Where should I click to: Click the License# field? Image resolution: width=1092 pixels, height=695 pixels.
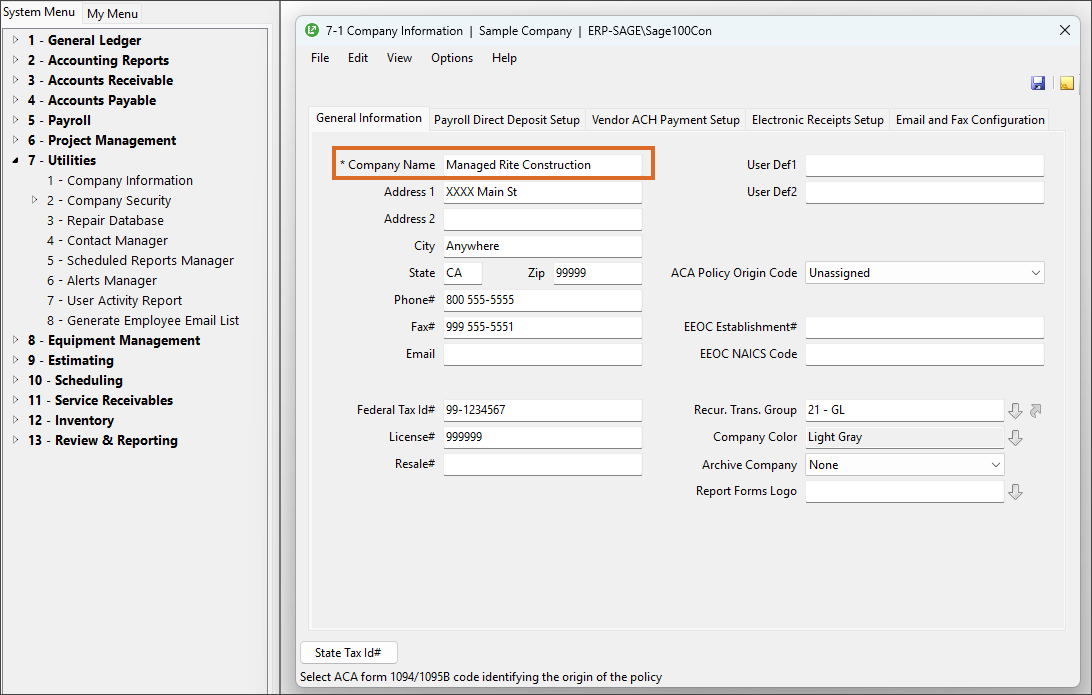(543, 437)
